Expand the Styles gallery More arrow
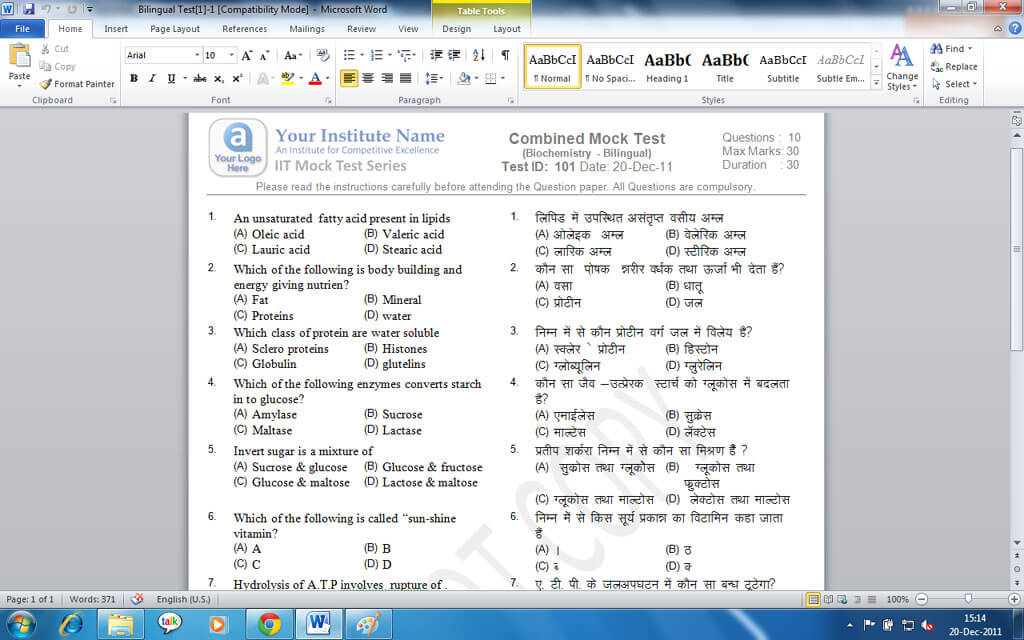Image resolution: width=1024 pixels, height=640 pixels. click(x=876, y=83)
